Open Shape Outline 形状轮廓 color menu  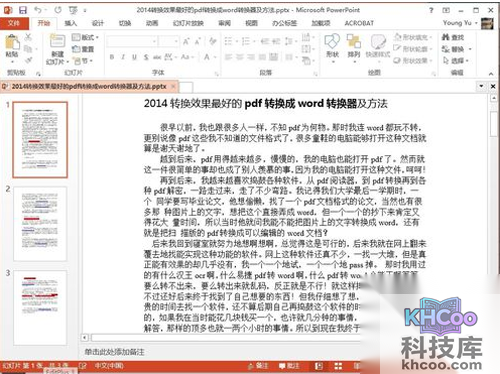tap(413, 49)
